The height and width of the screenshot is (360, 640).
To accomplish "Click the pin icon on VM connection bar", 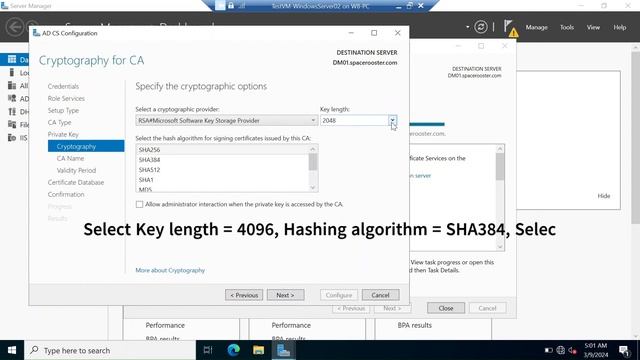I will point(220,6).
